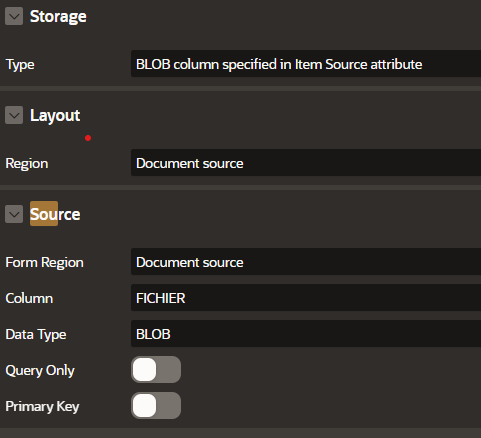Collapse the Layout section chevron
This screenshot has width=481, height=438.
coord(14,115)
